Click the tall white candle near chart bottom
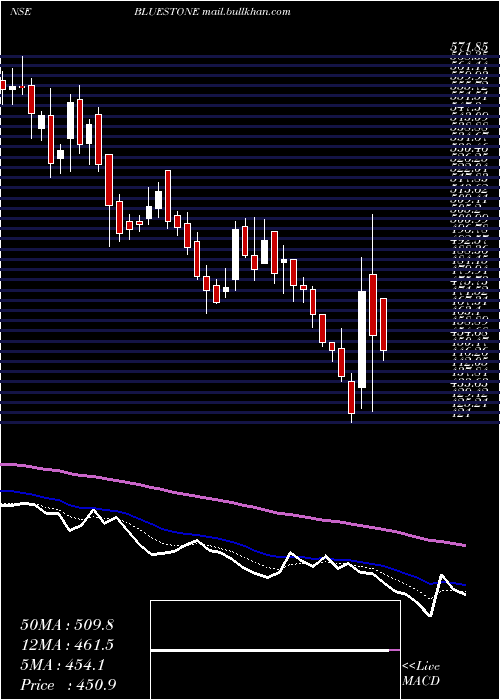Image resolution: width=500 pixels, height=700 pixels. tap(362, 339)
